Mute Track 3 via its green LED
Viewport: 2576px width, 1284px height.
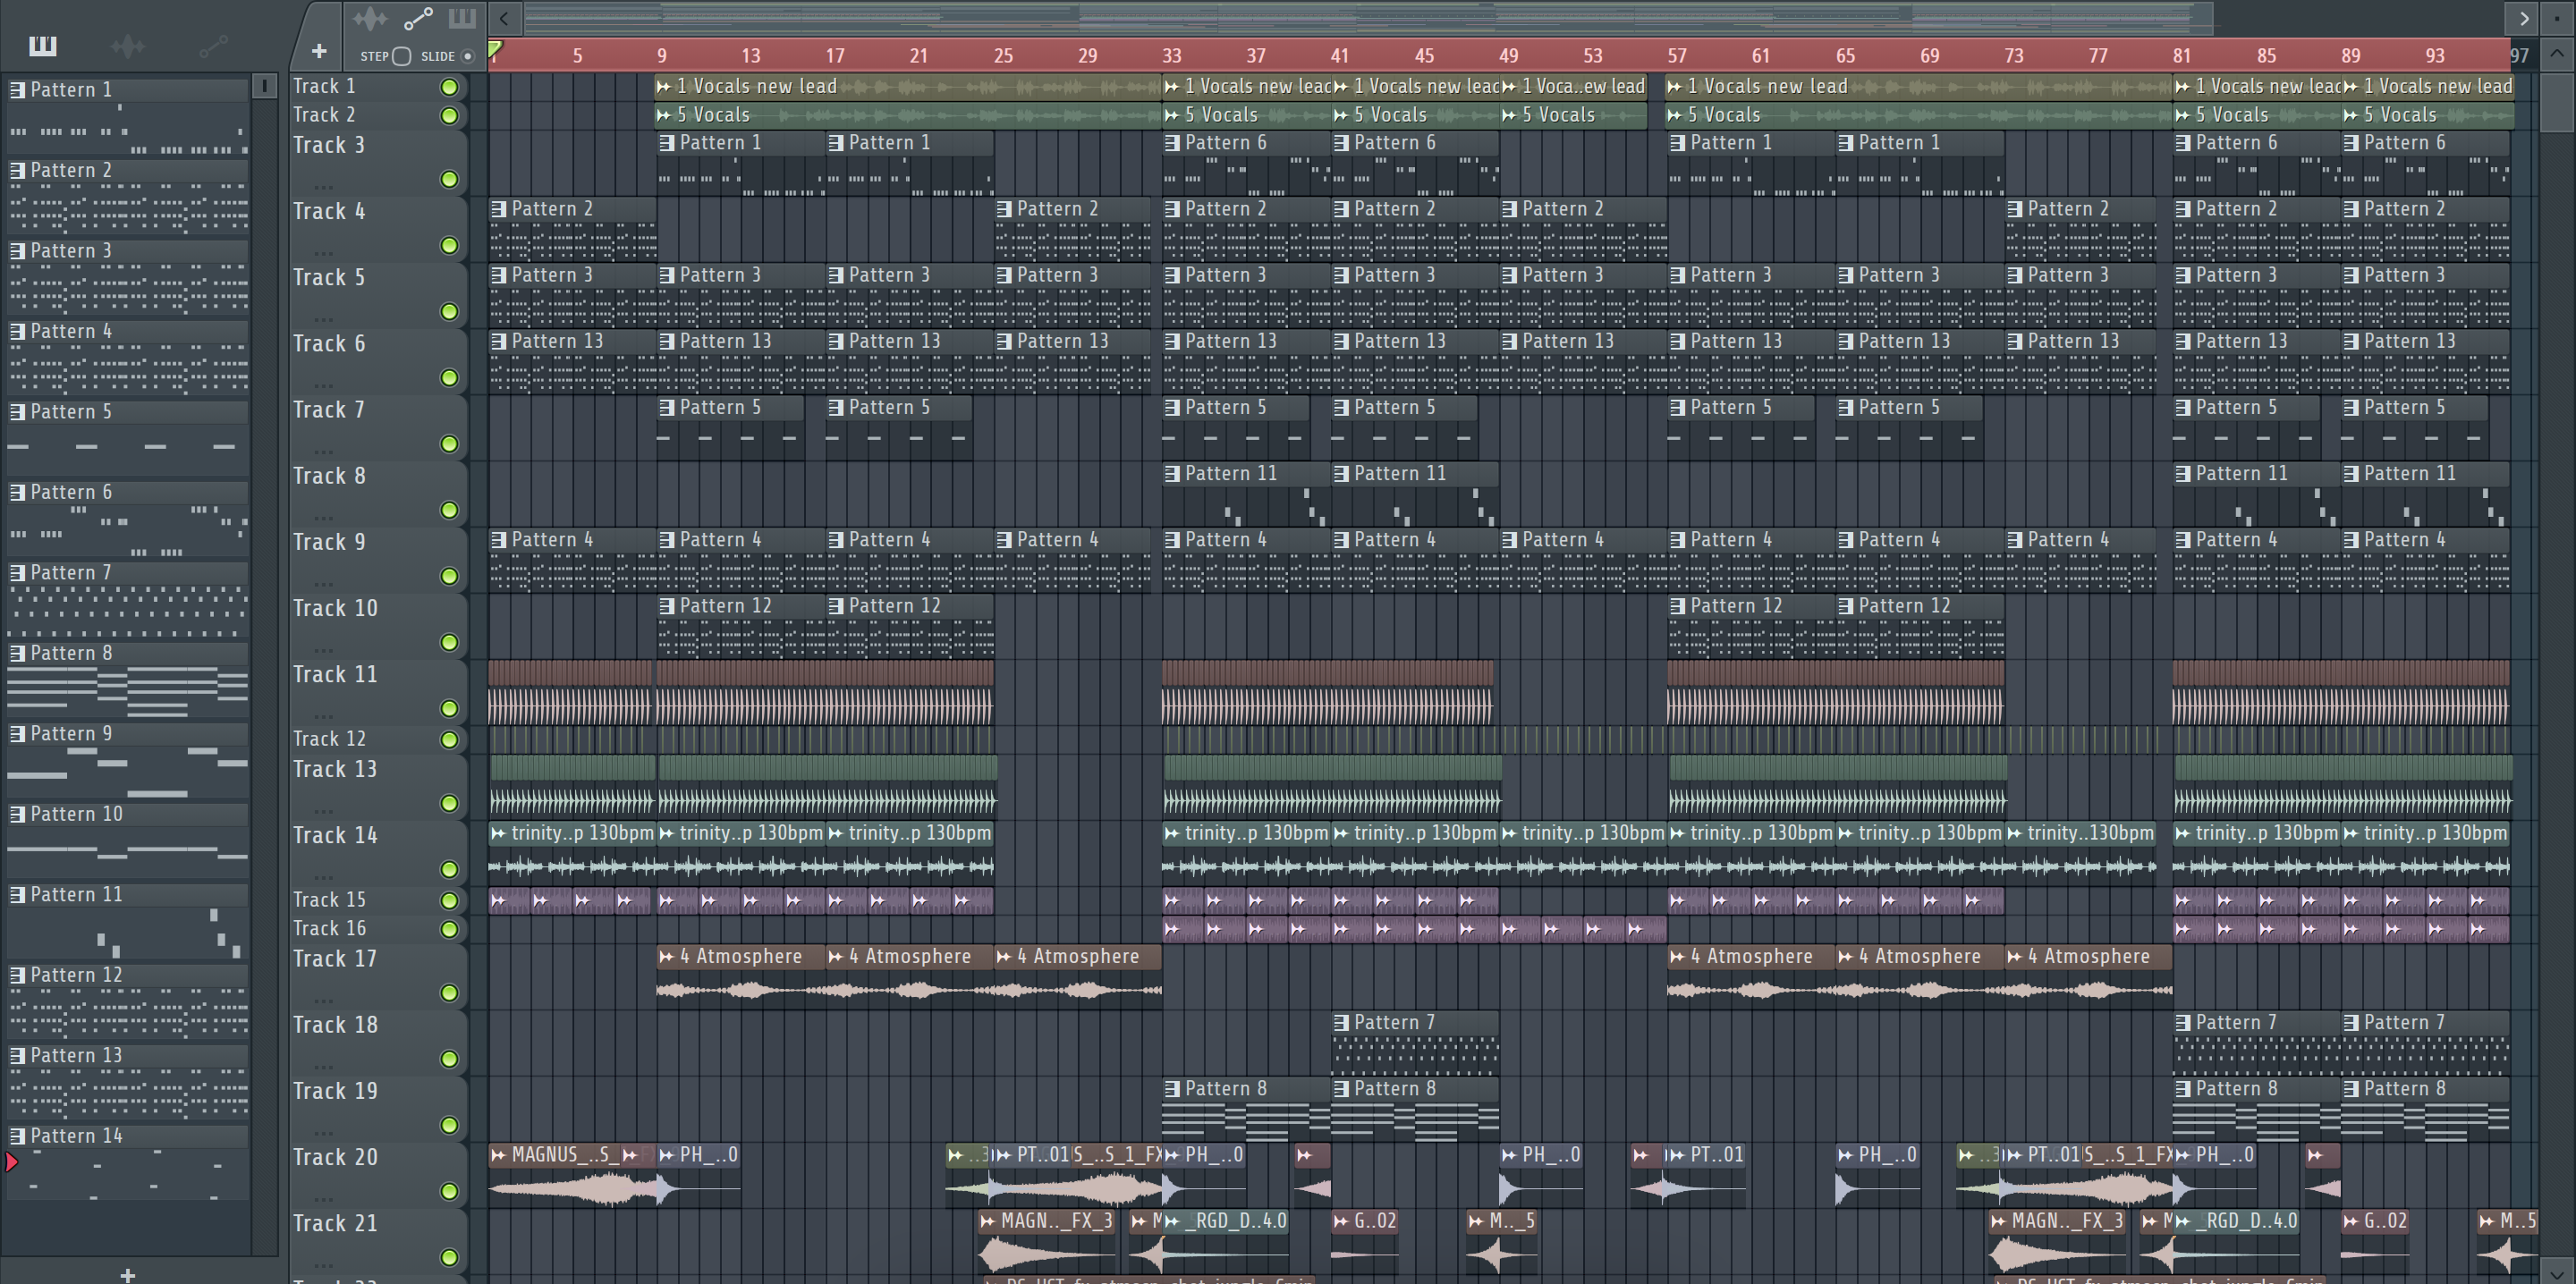[x=450, y=179]
